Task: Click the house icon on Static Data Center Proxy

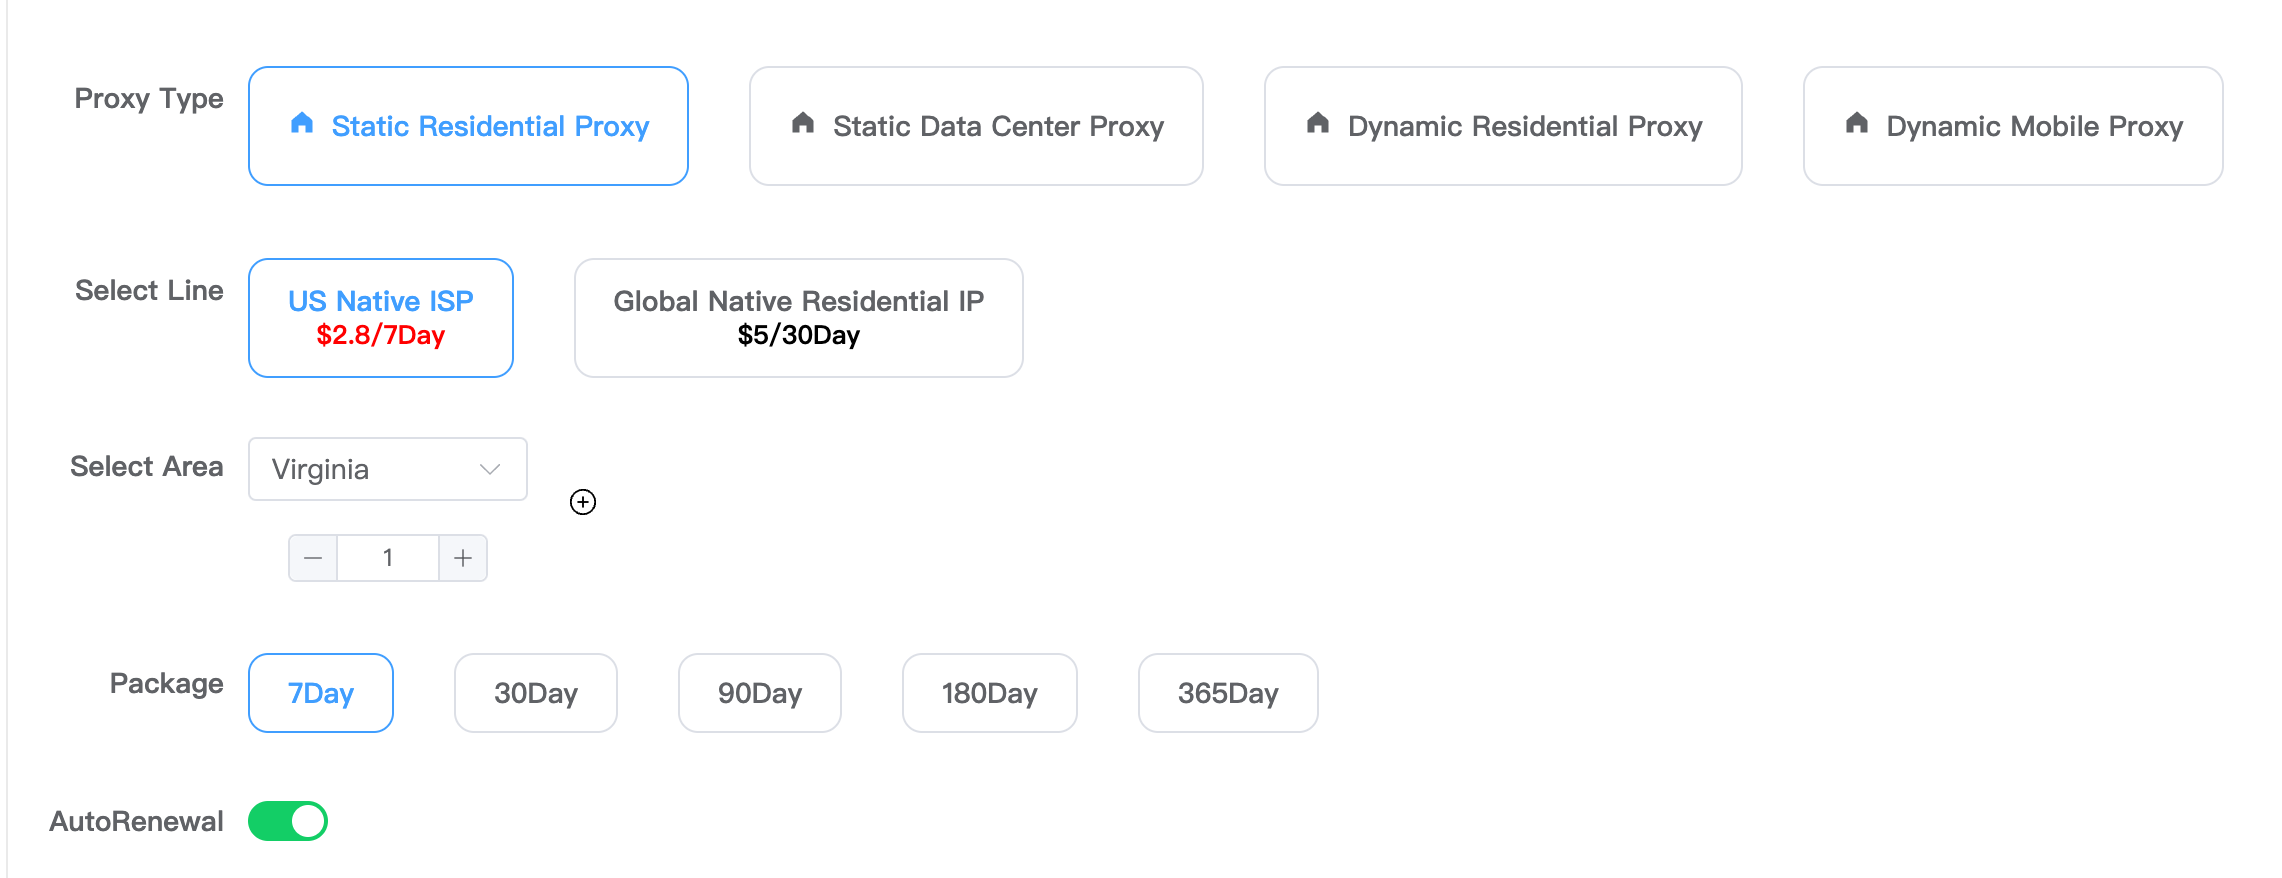Action: tap(803, 123)
